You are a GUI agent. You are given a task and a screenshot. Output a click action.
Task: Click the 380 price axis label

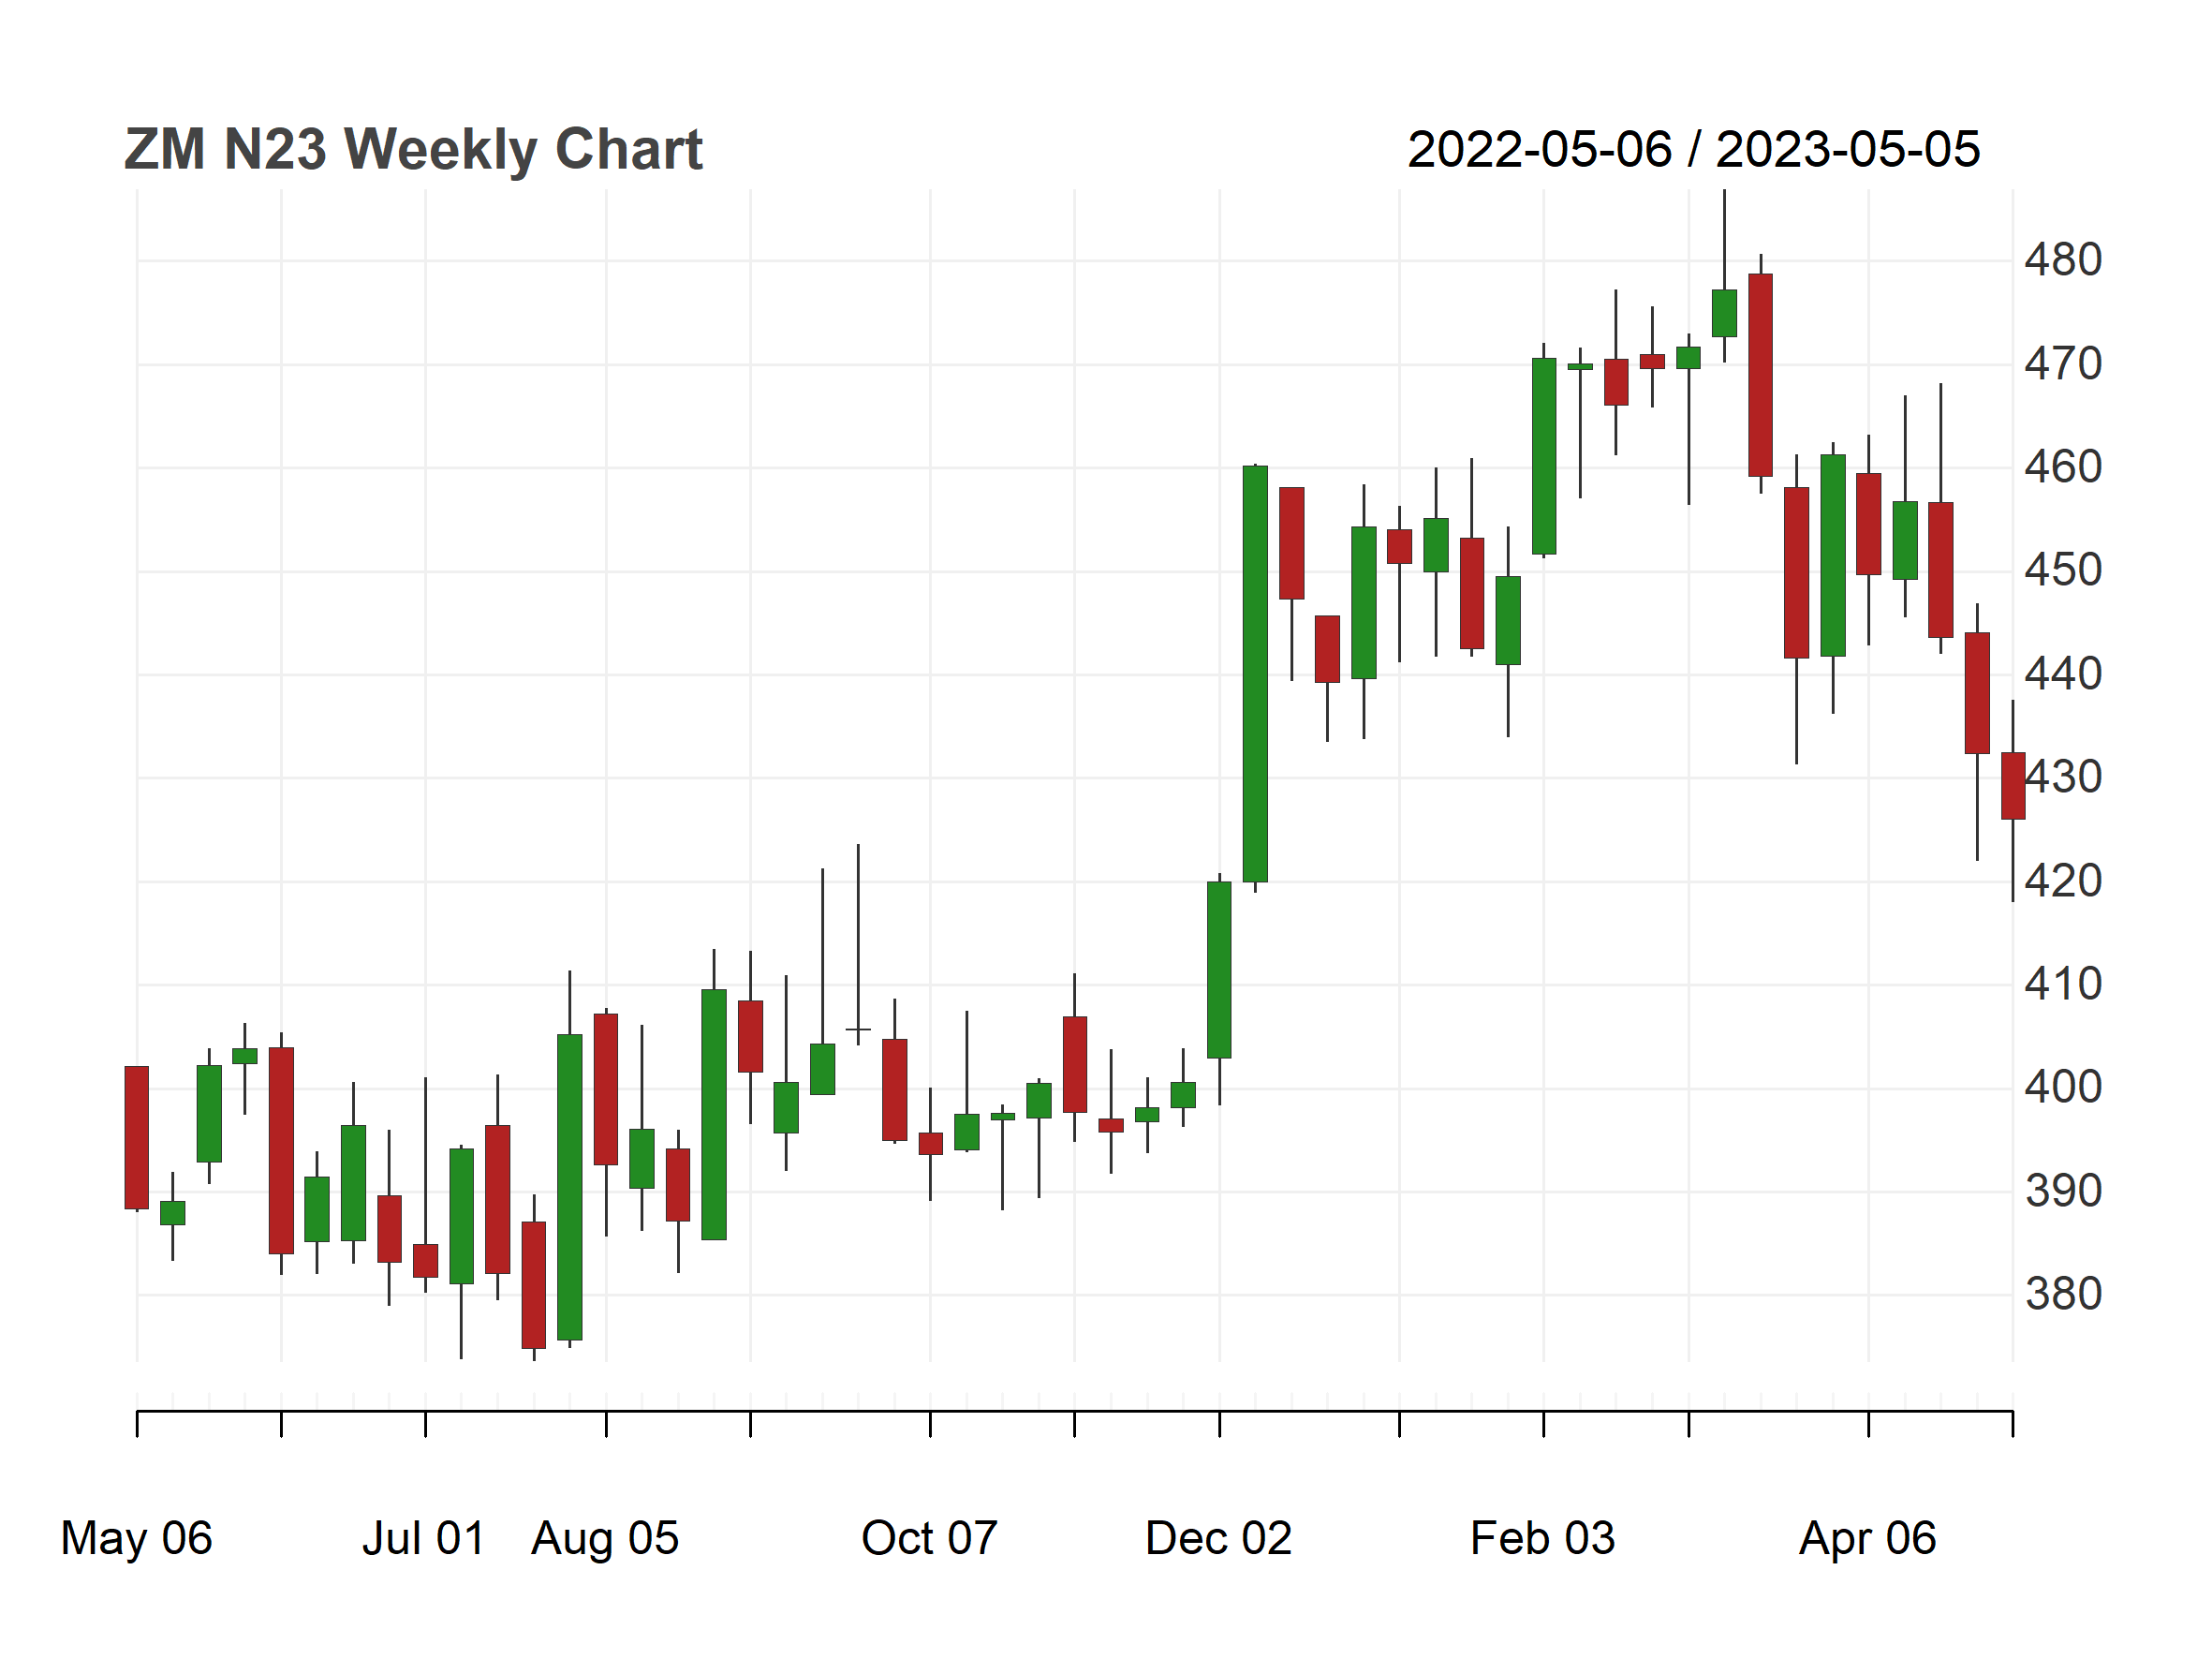click(2063, 1295)
